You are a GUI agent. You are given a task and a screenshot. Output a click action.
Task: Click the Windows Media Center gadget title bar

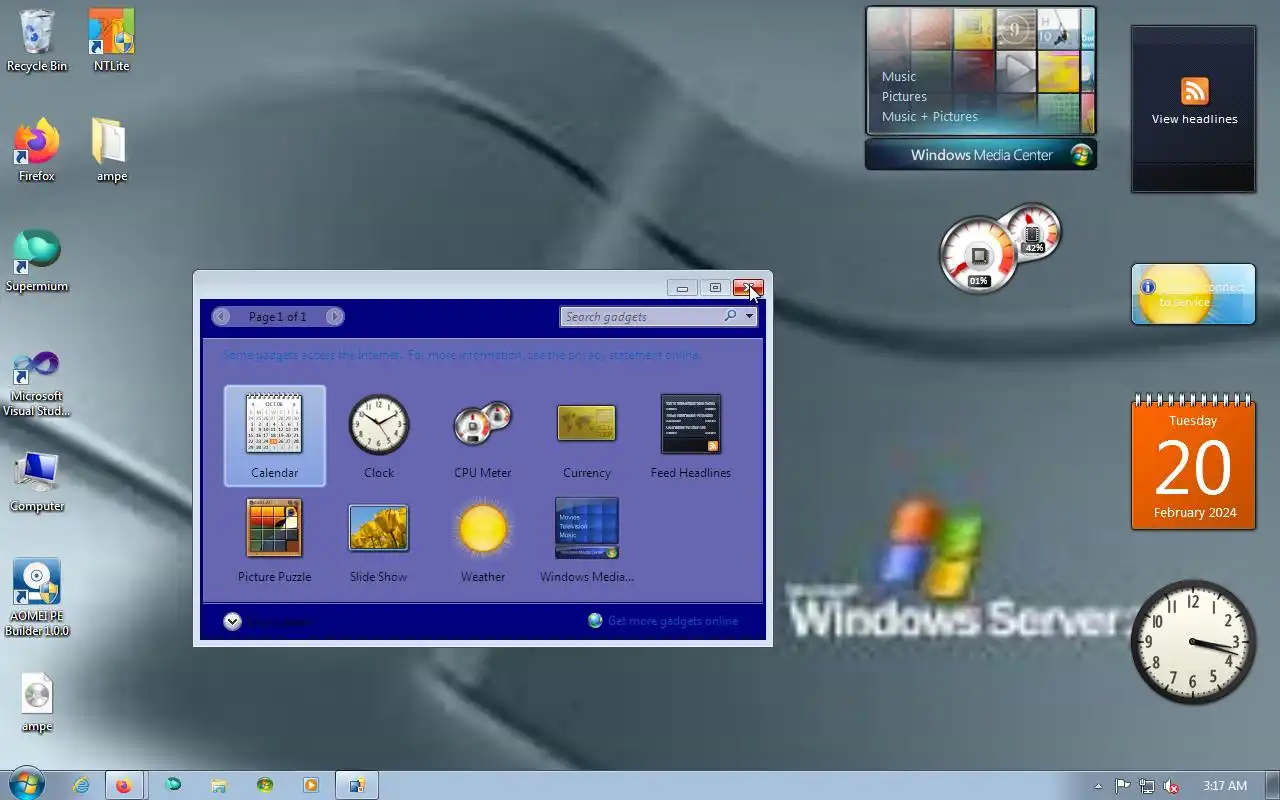coord(981,155)
